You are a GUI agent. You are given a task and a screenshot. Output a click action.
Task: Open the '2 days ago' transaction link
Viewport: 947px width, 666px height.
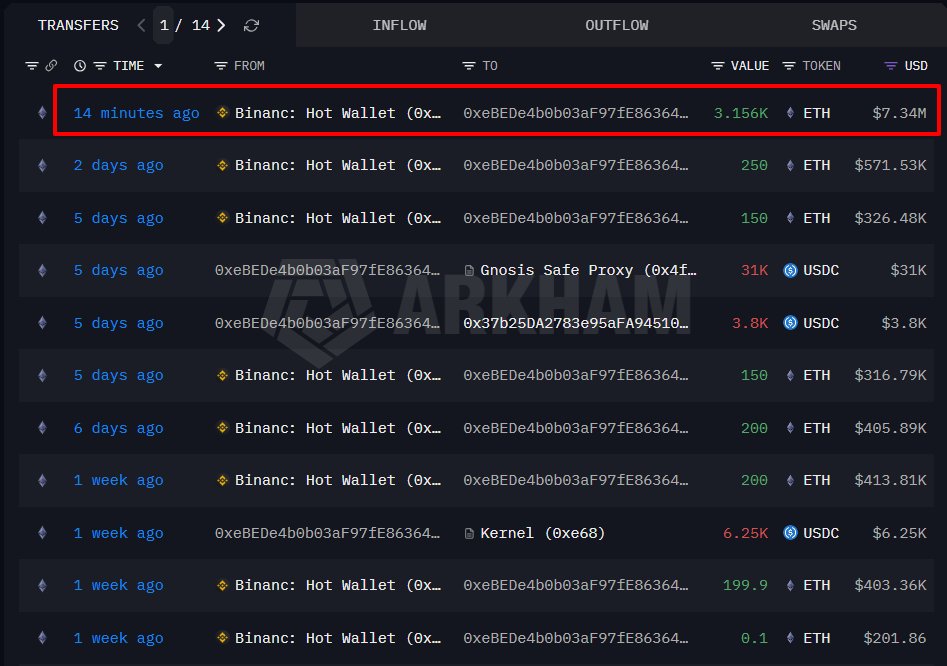click(118, 165)
